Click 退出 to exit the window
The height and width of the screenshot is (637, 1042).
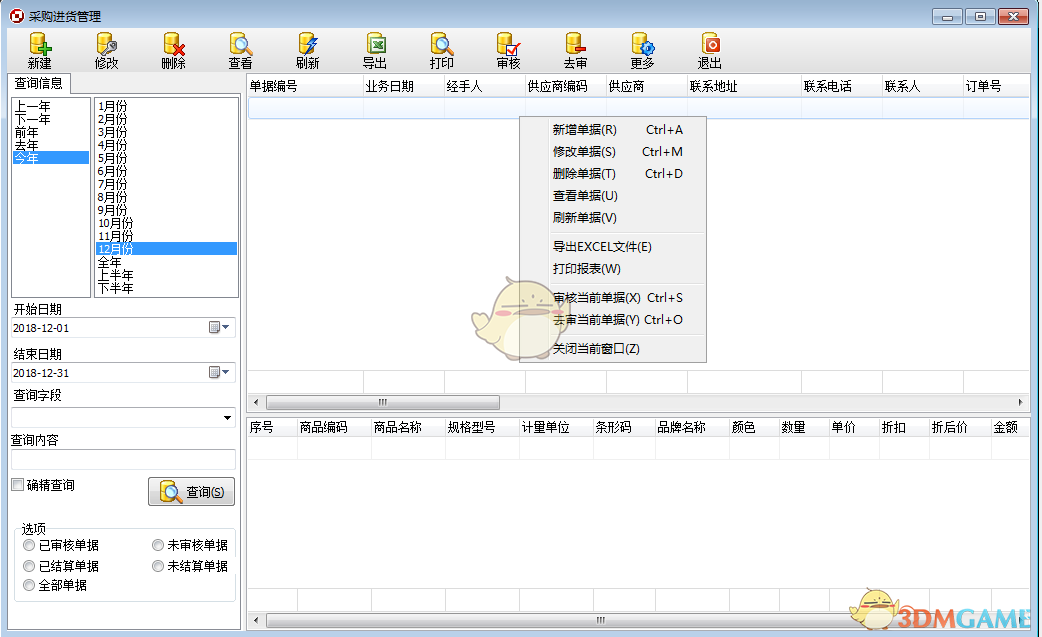[x=710, y=50]
